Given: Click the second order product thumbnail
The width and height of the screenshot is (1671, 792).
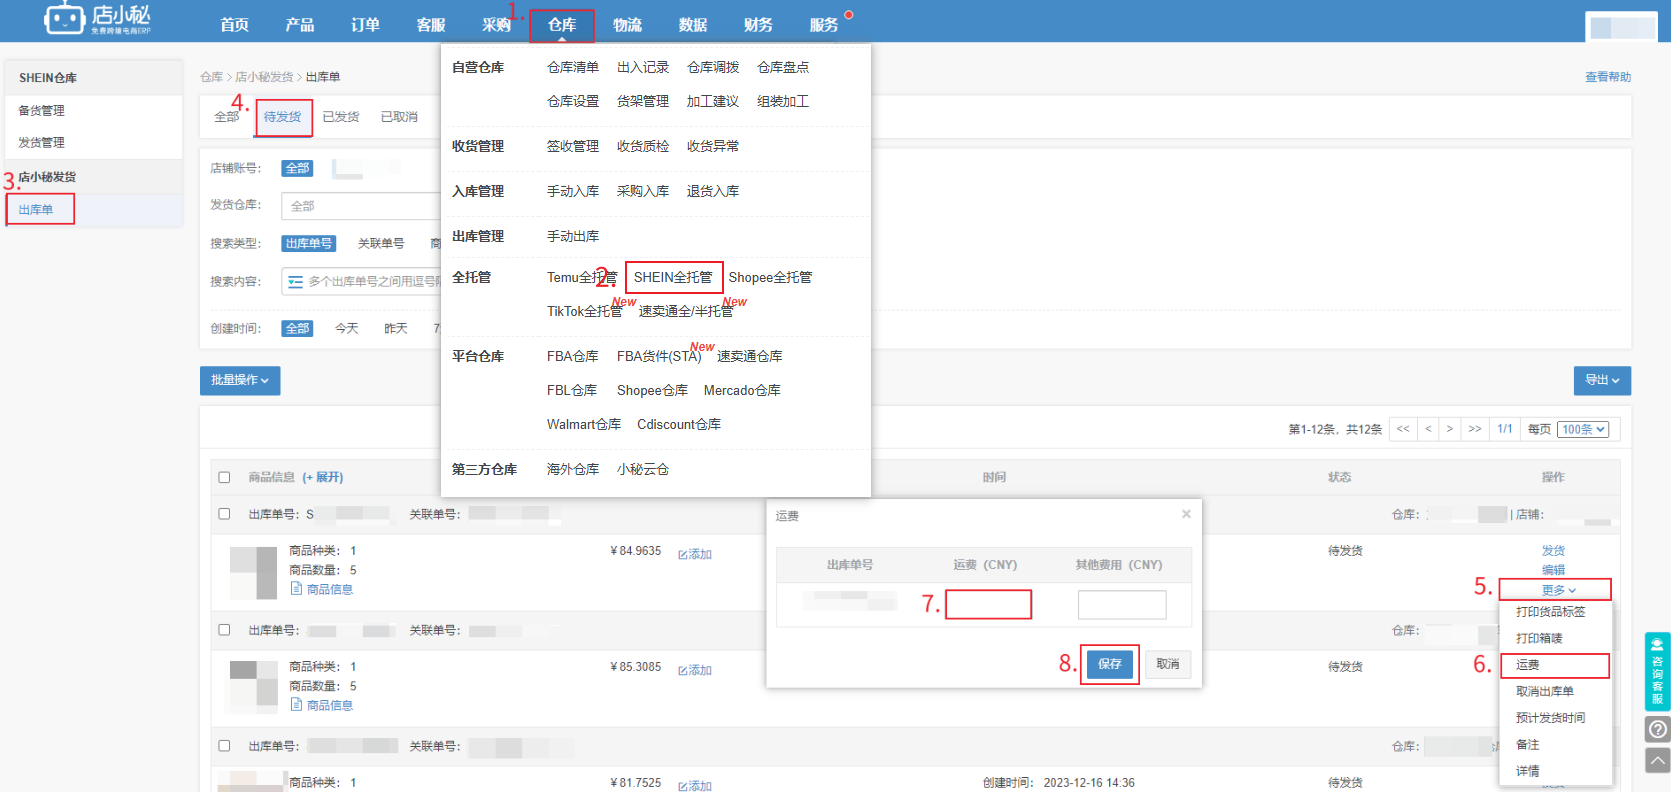Looking at the screenshot, I should click(253, 686).
